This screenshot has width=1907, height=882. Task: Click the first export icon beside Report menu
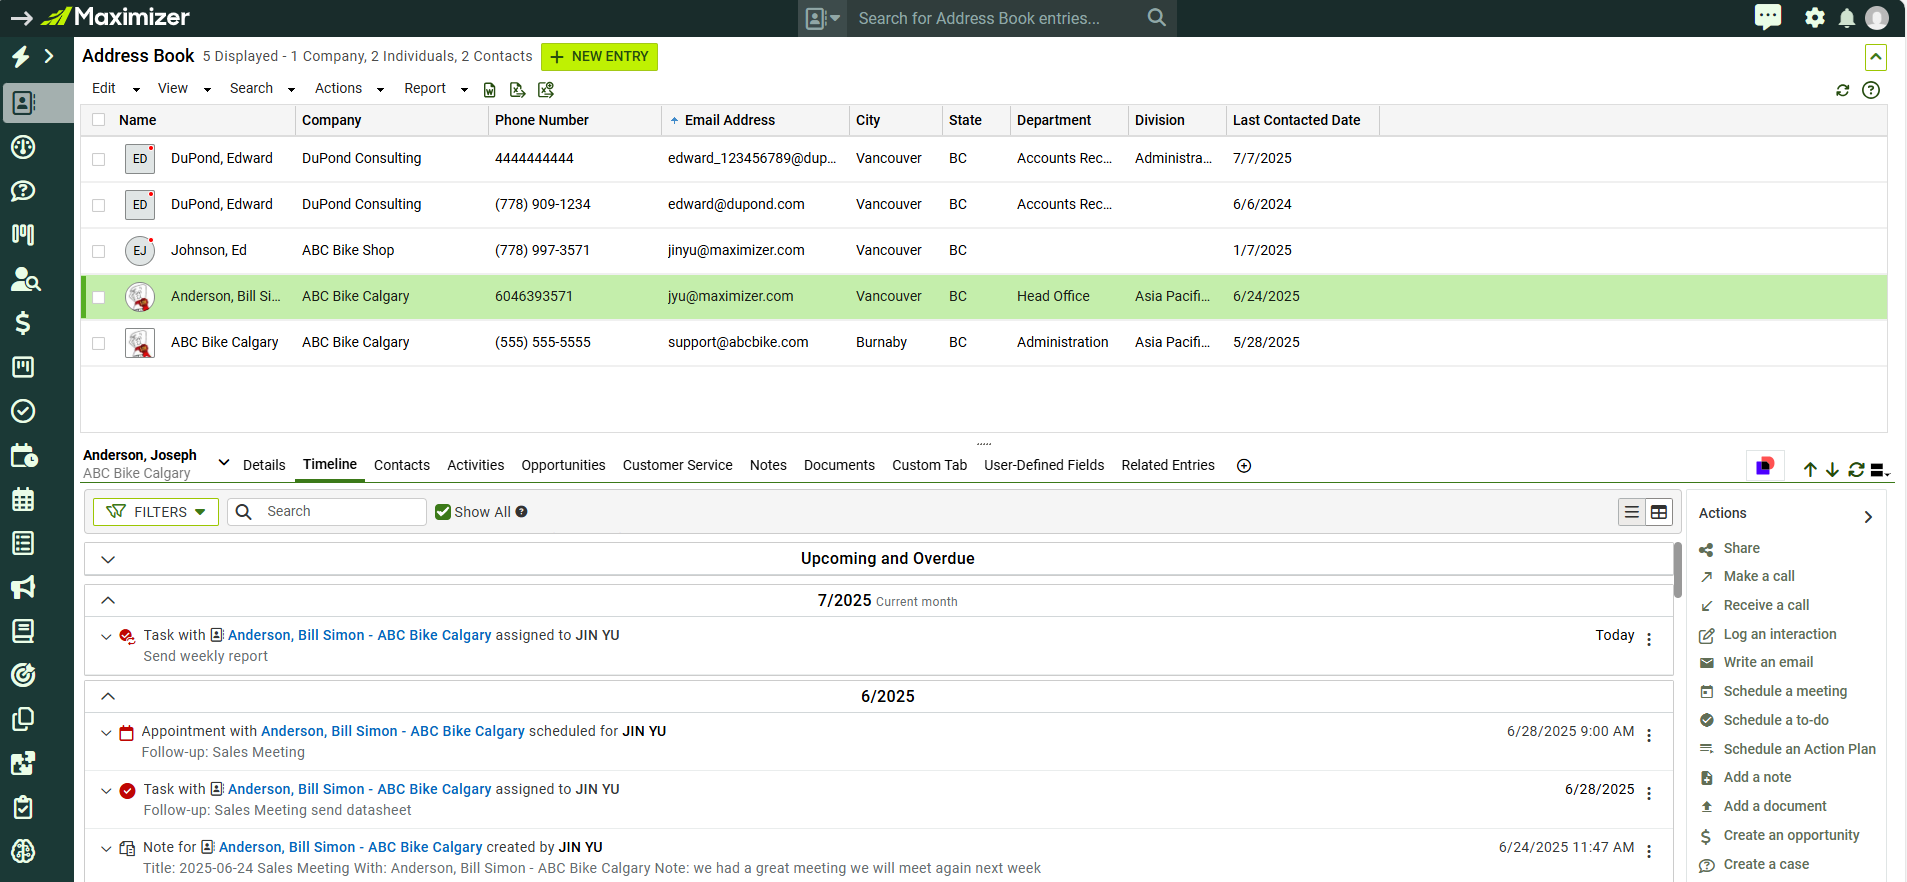click(490, 90)
